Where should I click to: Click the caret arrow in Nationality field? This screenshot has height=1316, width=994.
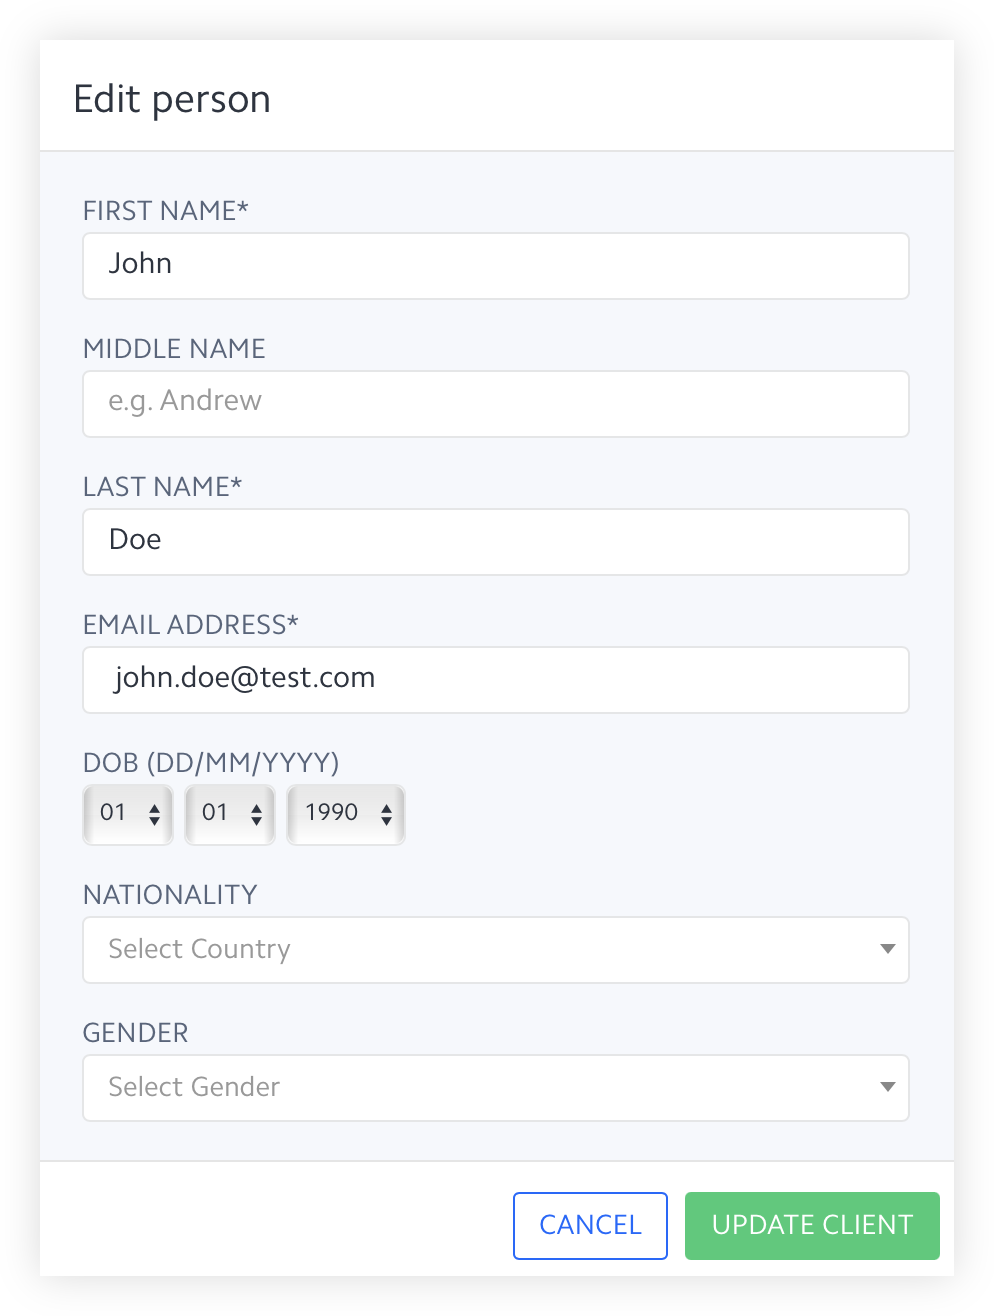click(887, 949)
